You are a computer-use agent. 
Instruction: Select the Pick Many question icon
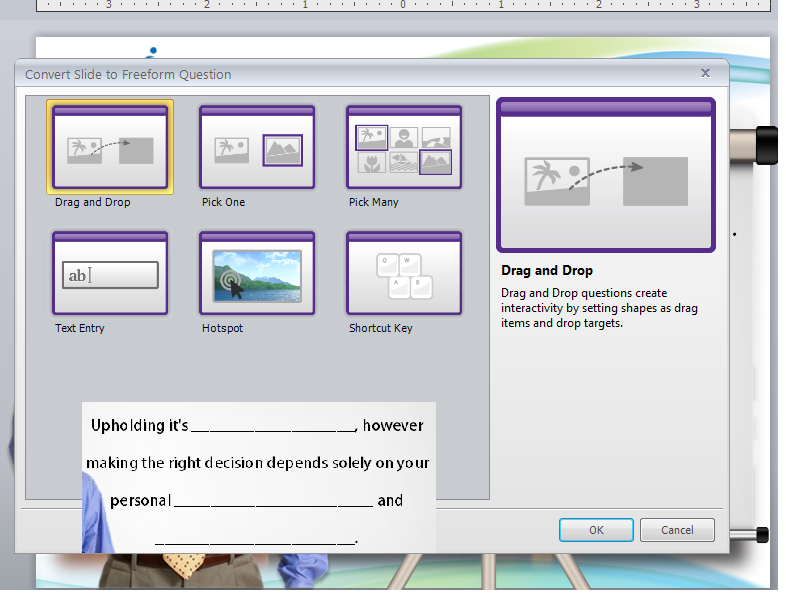coord(404,147)
